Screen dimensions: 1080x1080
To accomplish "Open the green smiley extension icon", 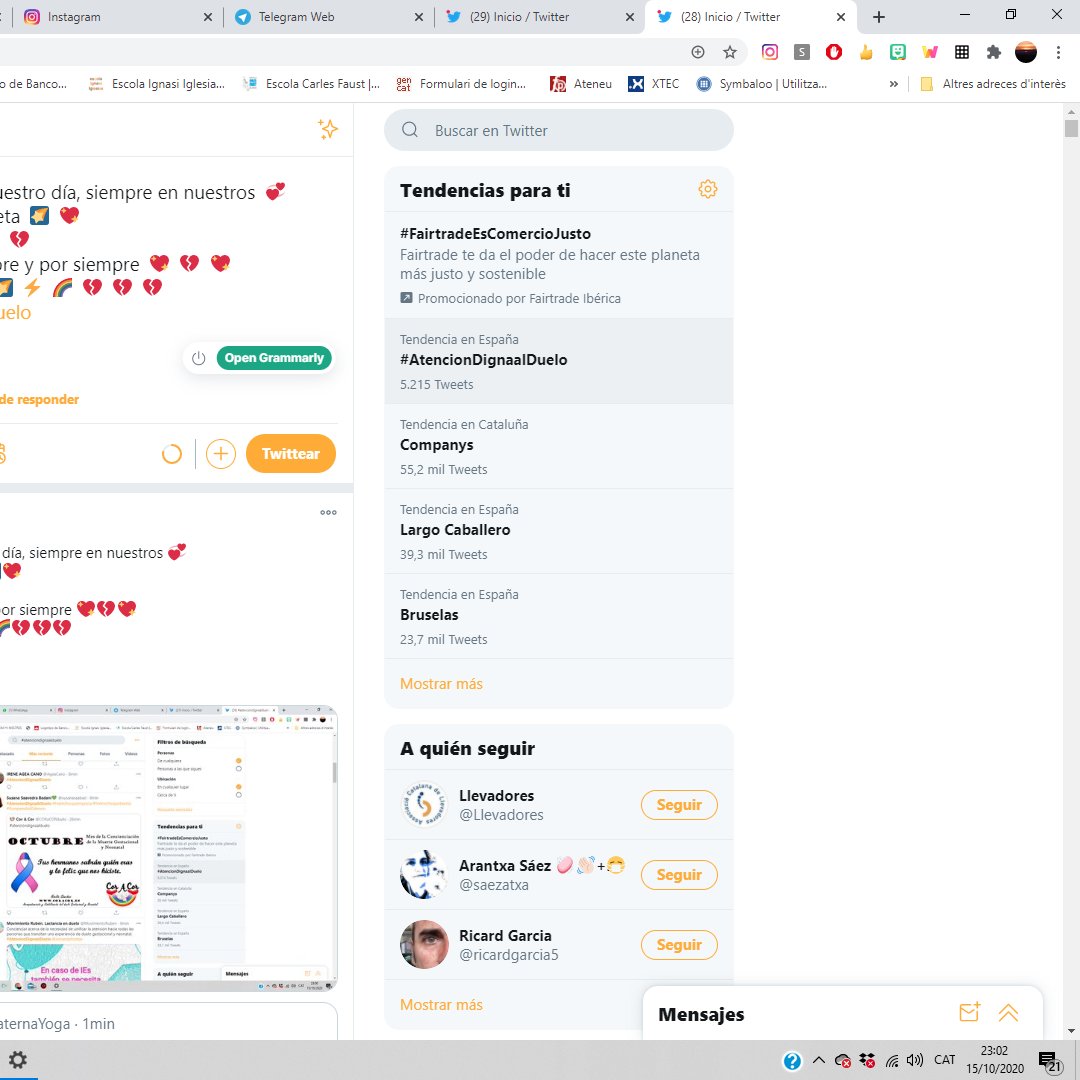I will [x=897, y=52].
